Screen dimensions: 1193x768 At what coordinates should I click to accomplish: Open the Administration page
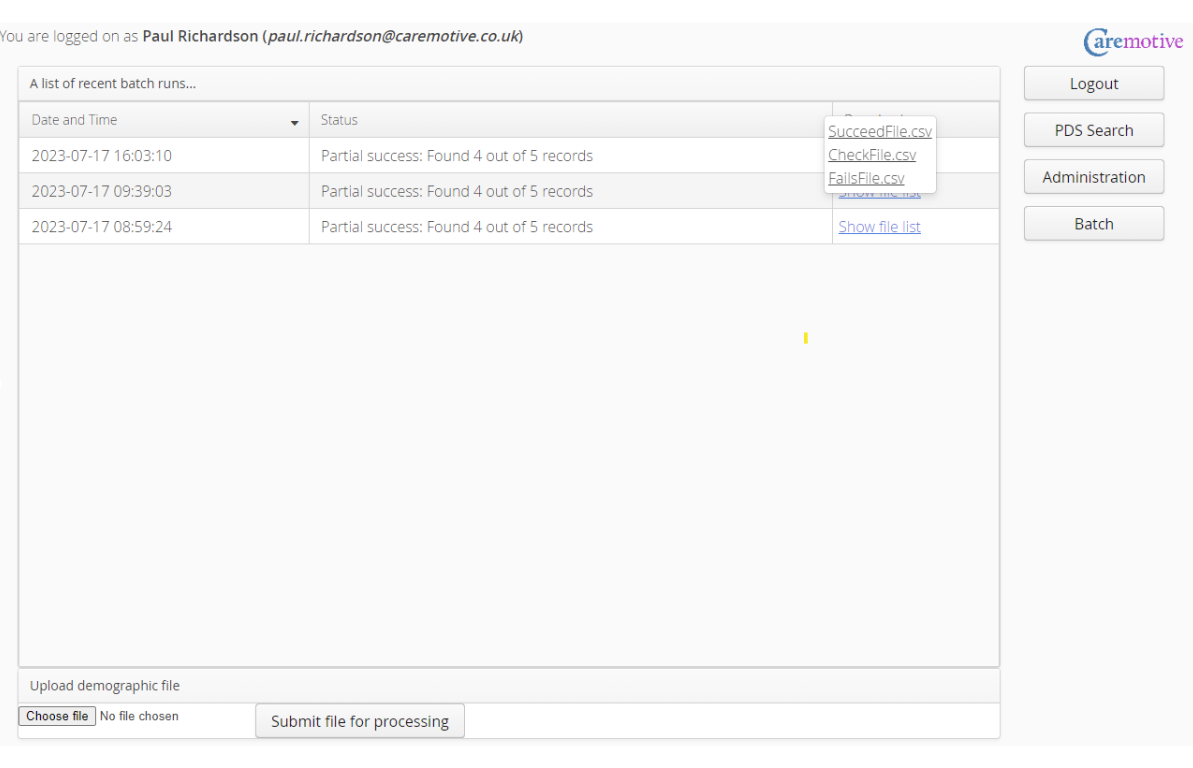[x=1093, y=176]
